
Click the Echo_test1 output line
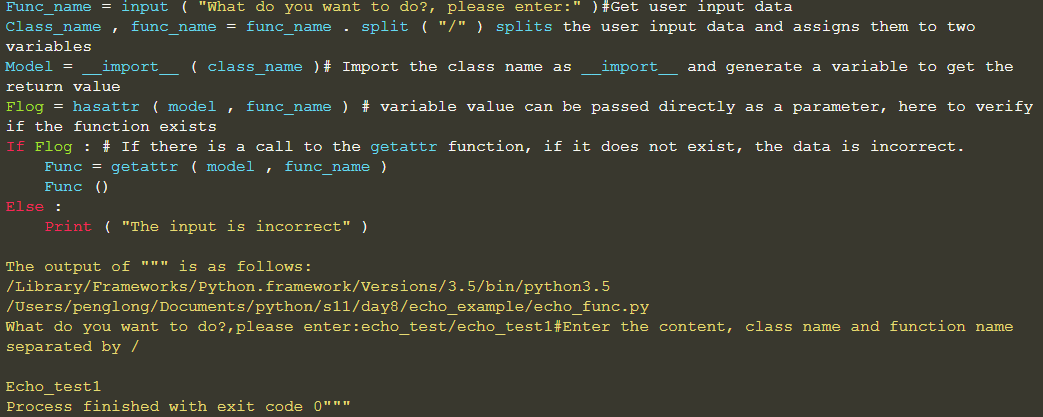(x=53, y=387)
